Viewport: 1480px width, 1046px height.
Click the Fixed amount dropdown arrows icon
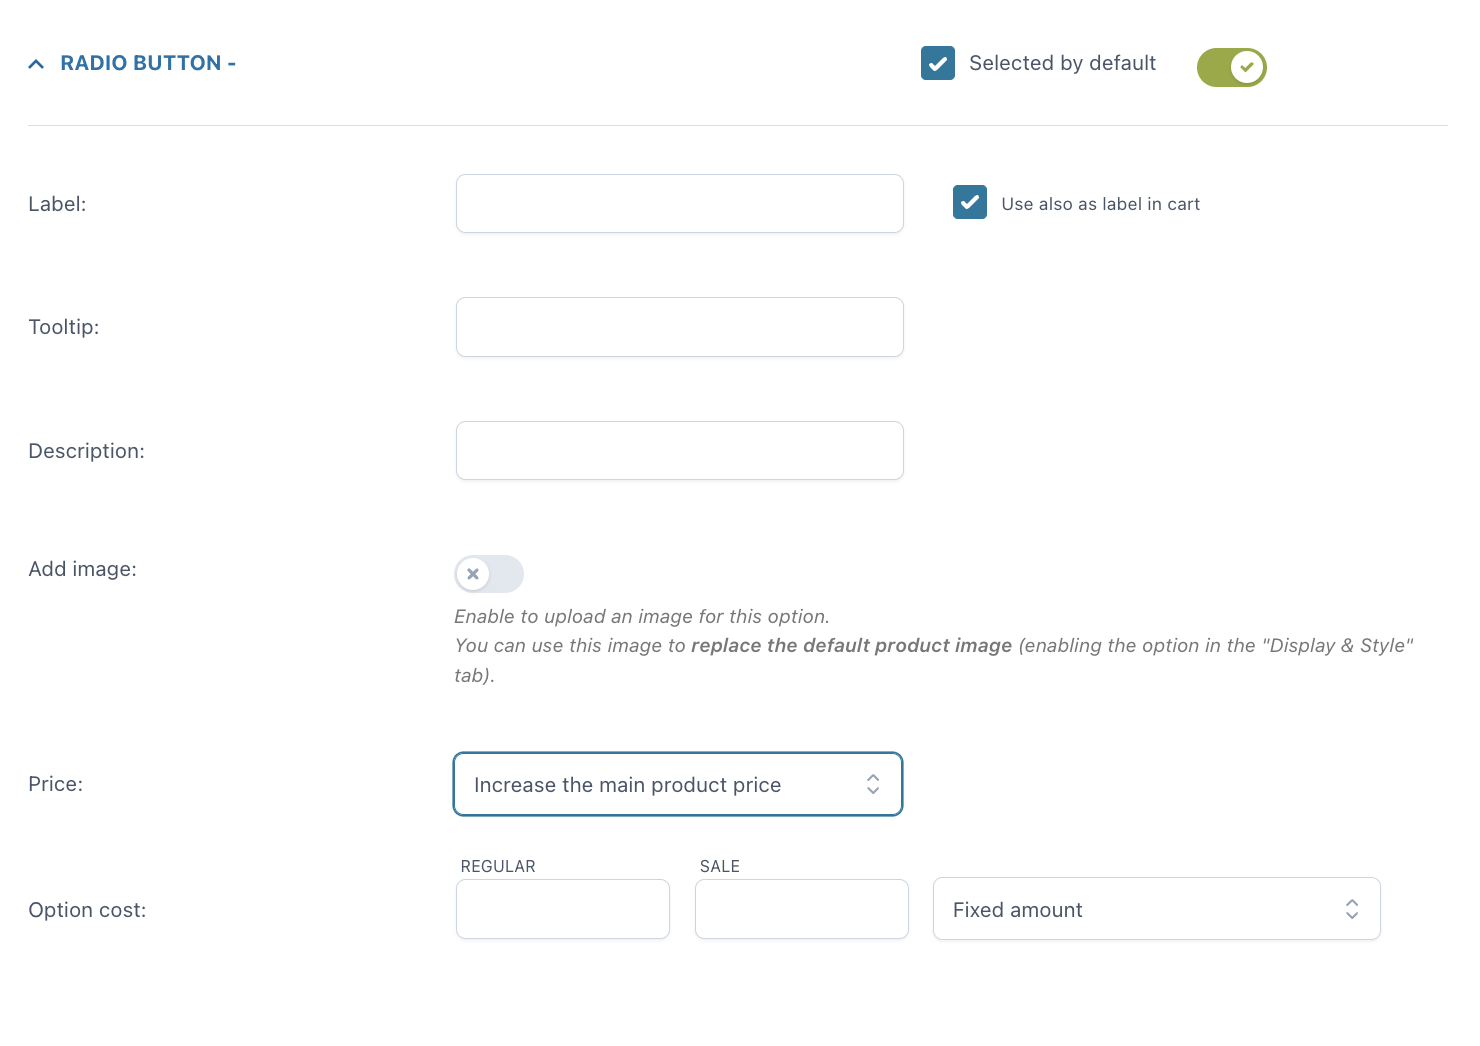tap(1352, 909)
